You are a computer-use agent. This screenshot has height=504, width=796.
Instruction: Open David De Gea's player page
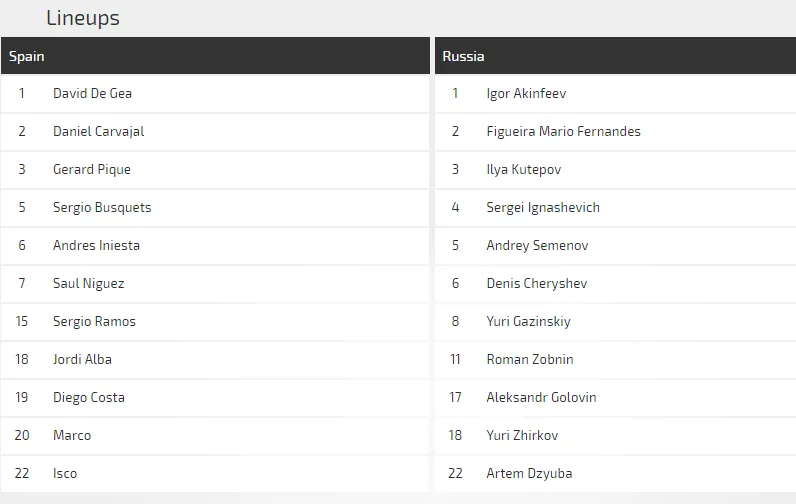click(92, 93)
